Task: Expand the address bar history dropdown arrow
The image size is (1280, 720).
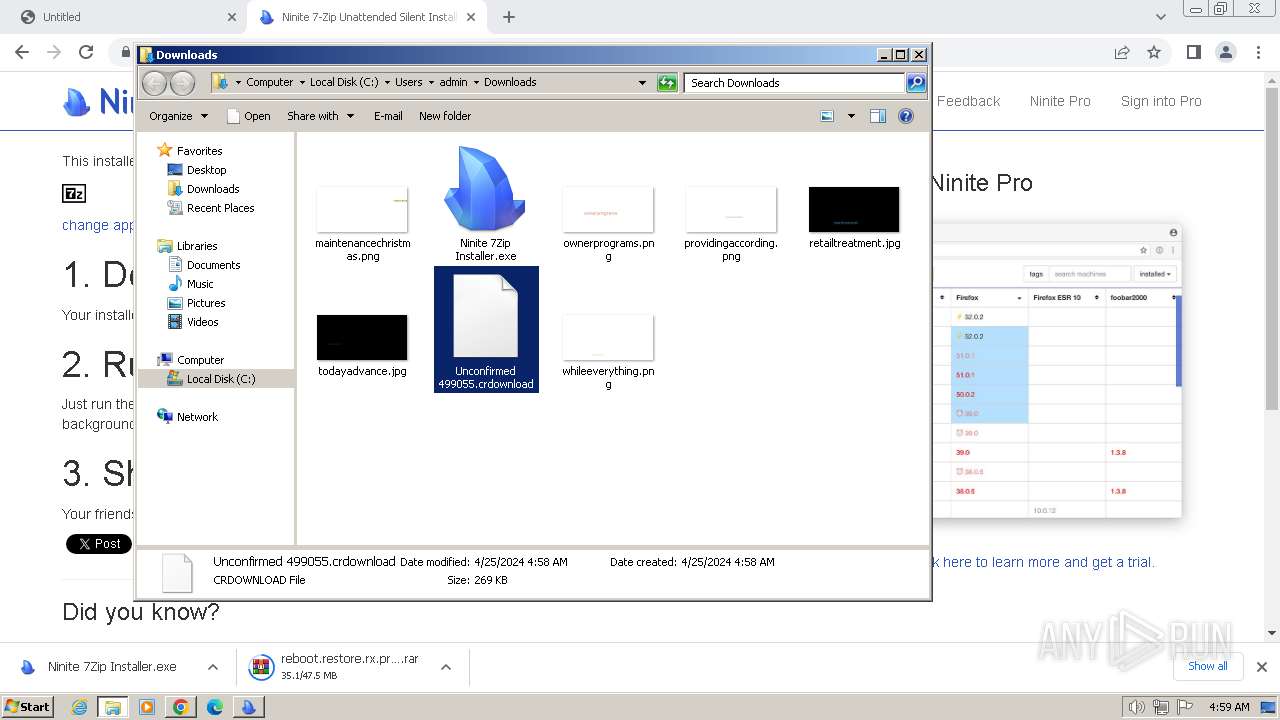Action: coord(642,83)
